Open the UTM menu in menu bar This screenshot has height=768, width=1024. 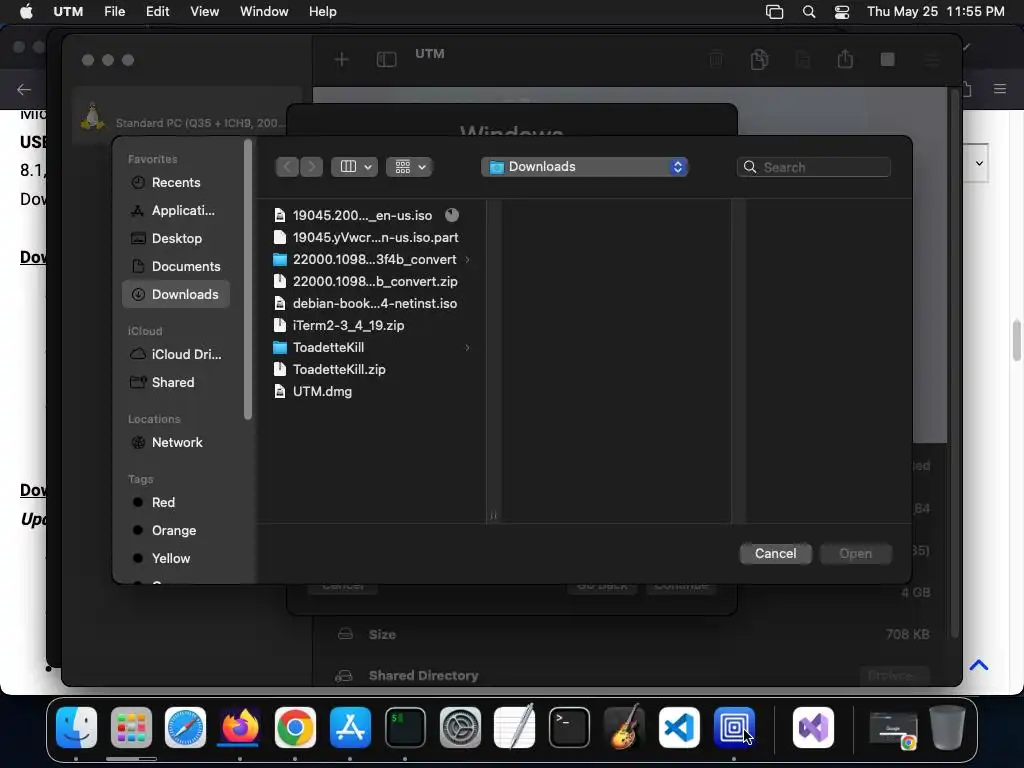tap(68, 12)
